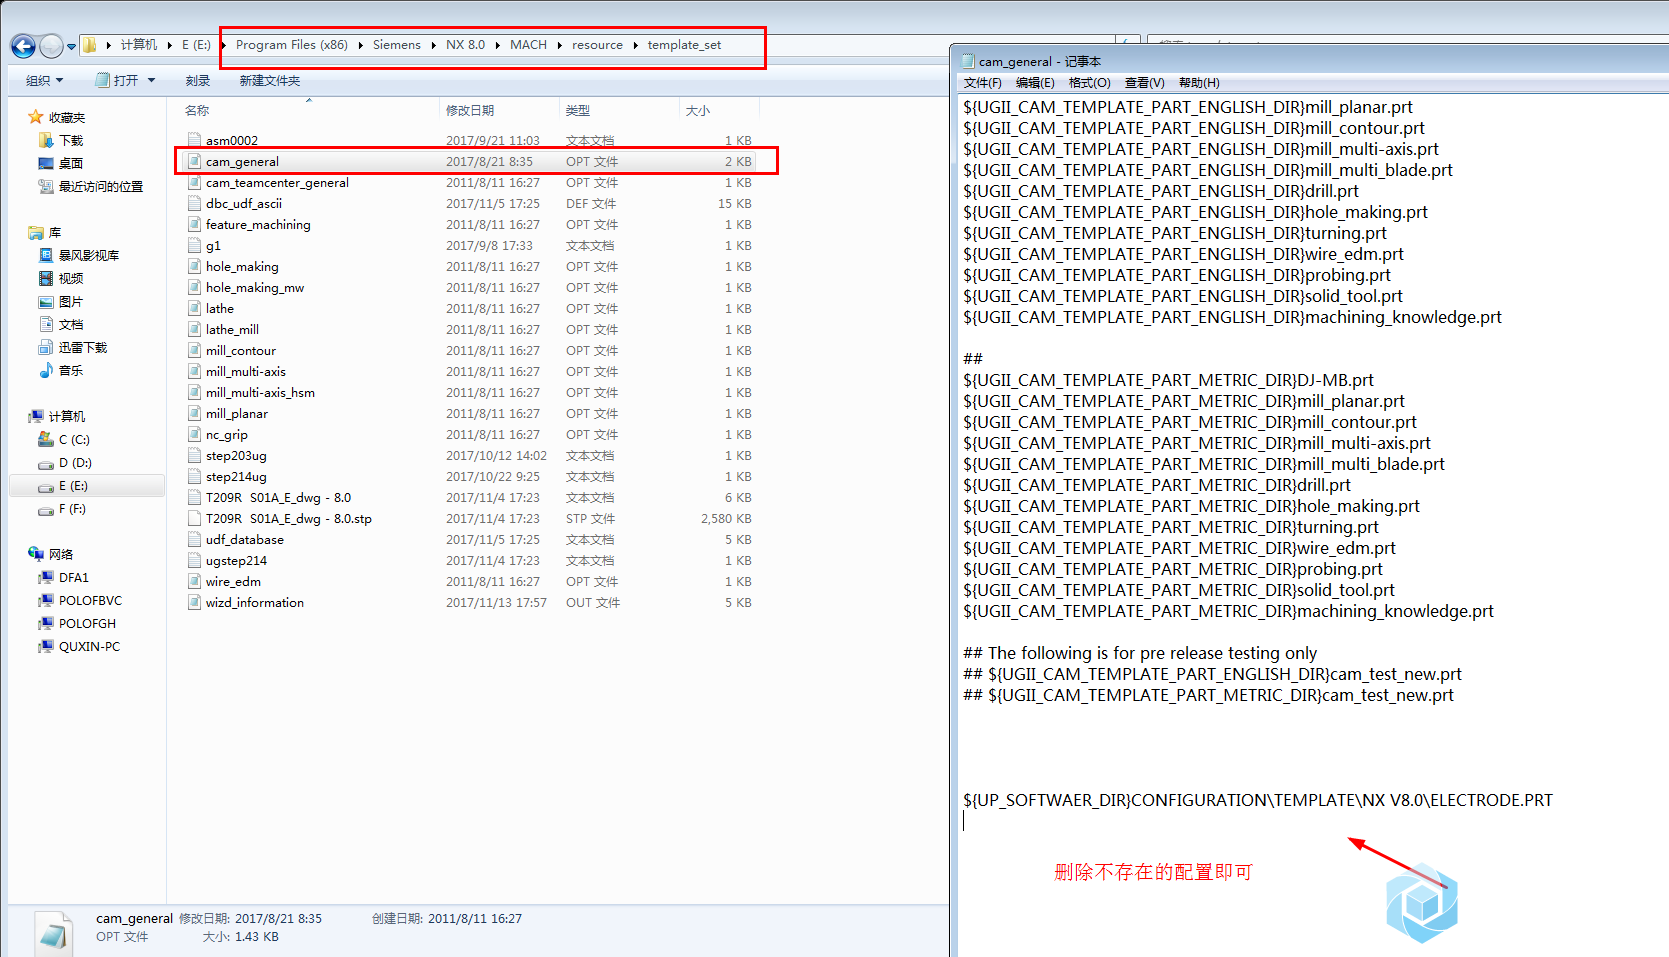Open the recent locations dropdown arrow
Viewport: 1669px width, 957px height.
71,47
